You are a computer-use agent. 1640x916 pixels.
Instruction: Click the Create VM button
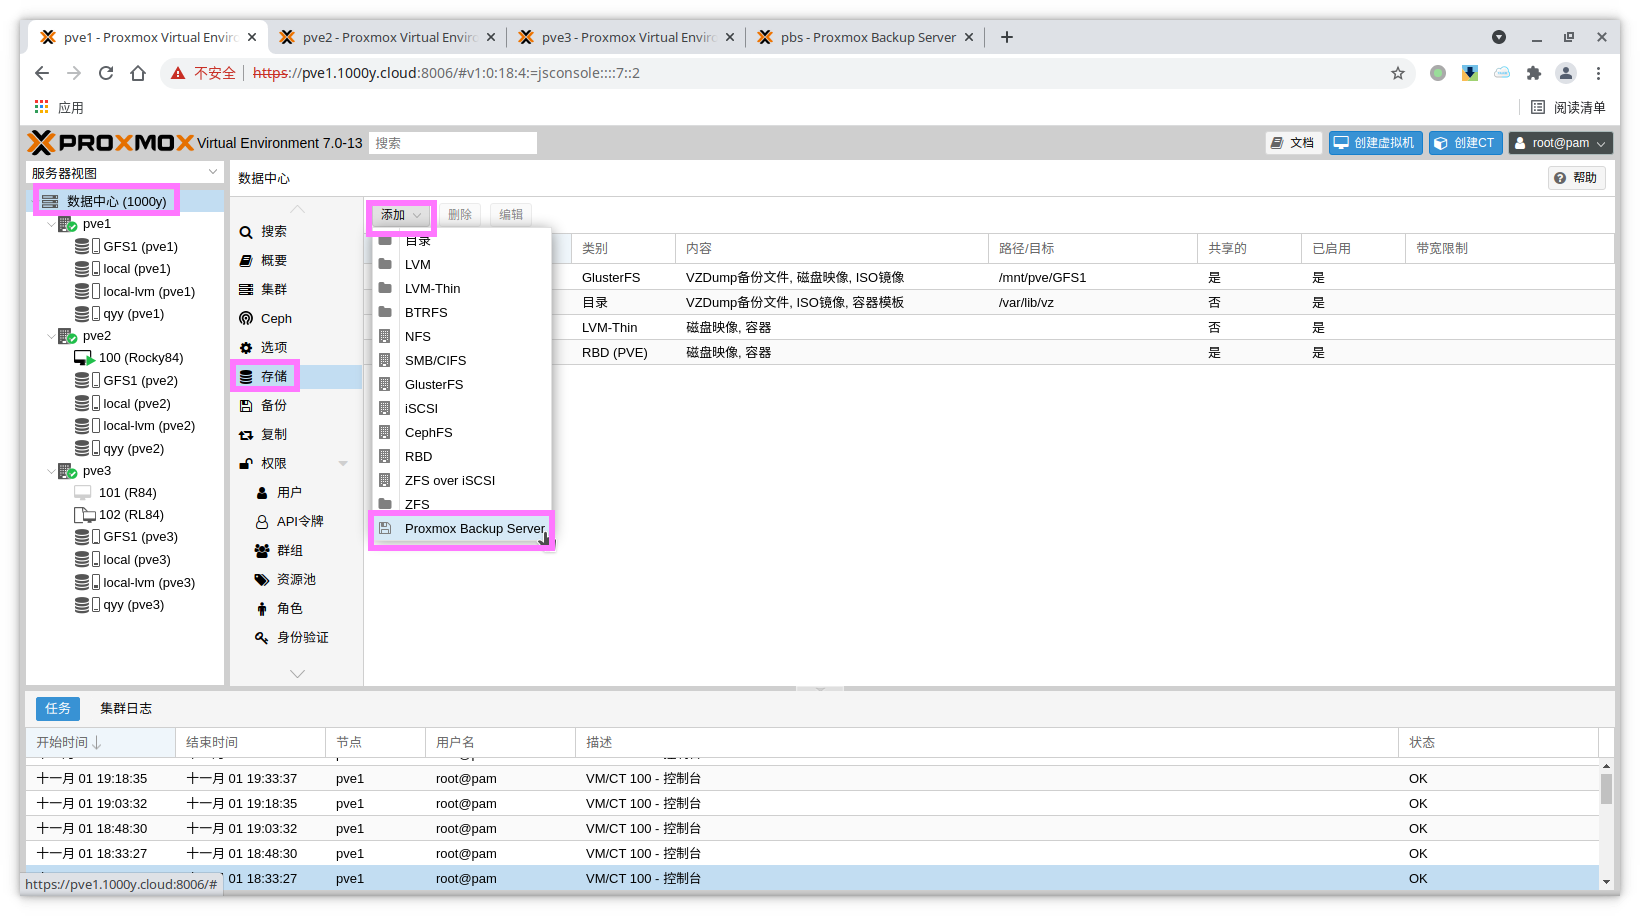tap(1374, 143)
